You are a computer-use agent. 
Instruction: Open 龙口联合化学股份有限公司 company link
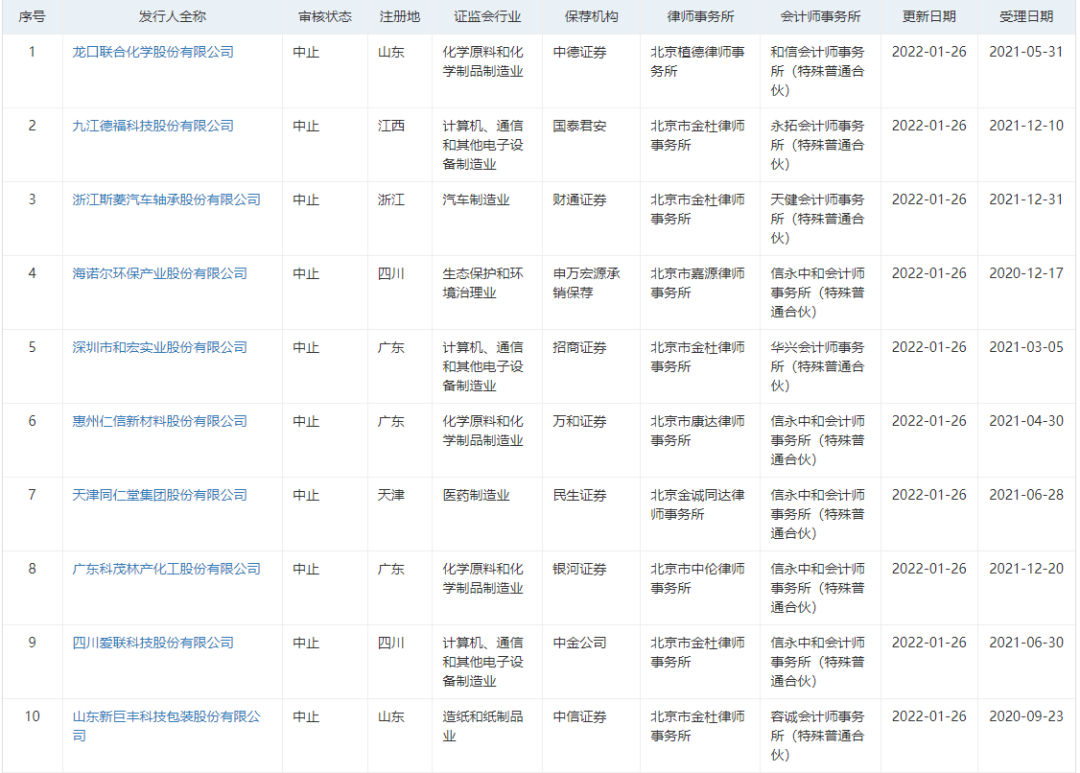[x=153, y=52]
